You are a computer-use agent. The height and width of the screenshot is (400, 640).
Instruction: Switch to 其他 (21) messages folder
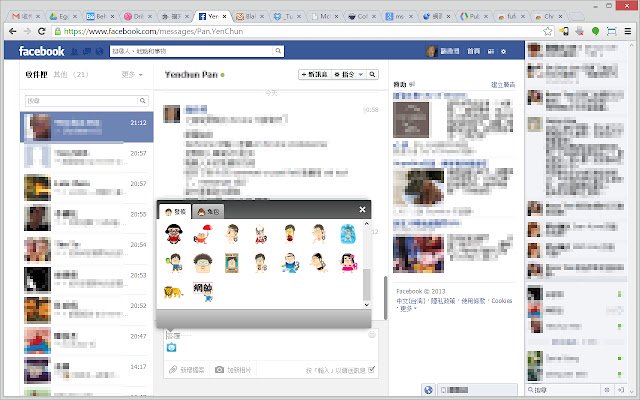tap(71, 74)
